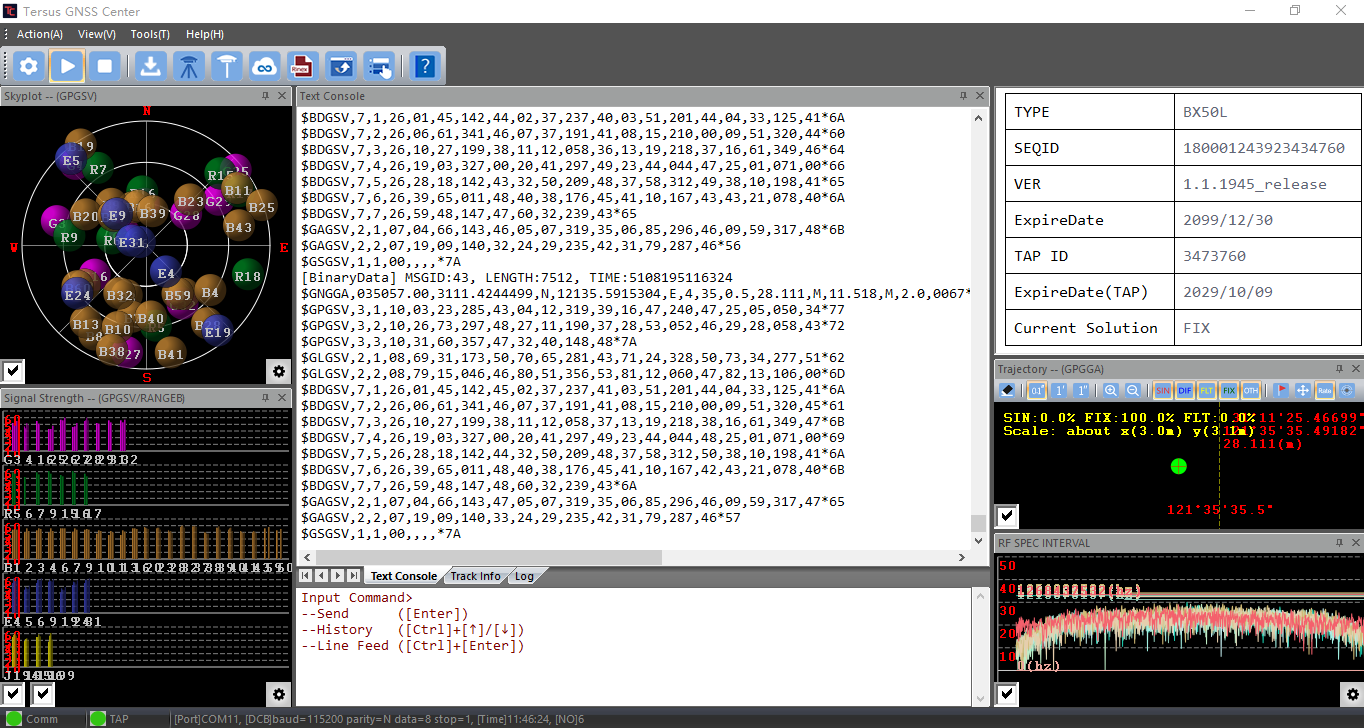Jump to first tab with navigation arrow
The width and height of the screenshot is (1364, 728).
click(x=306, y=575)
